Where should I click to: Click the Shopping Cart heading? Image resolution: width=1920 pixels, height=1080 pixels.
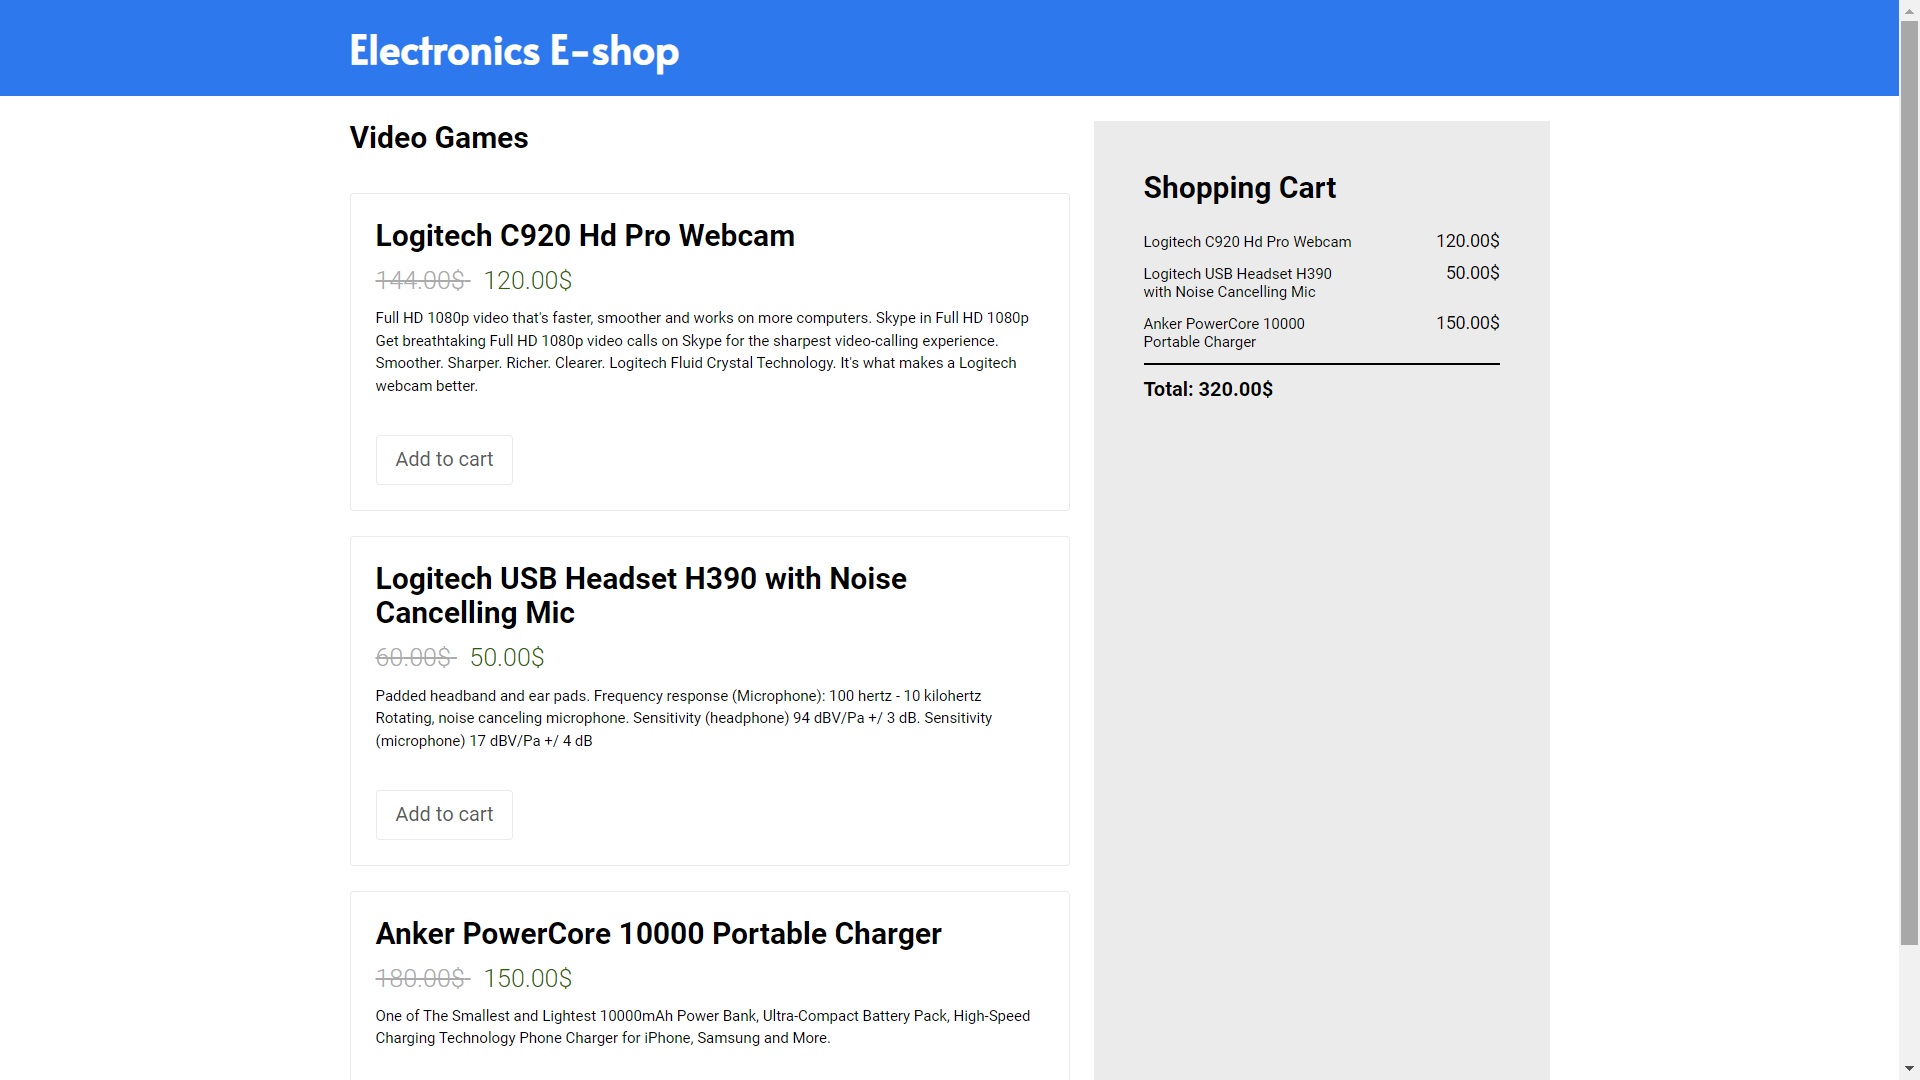pyautogui.click(x=1239, y=188)
